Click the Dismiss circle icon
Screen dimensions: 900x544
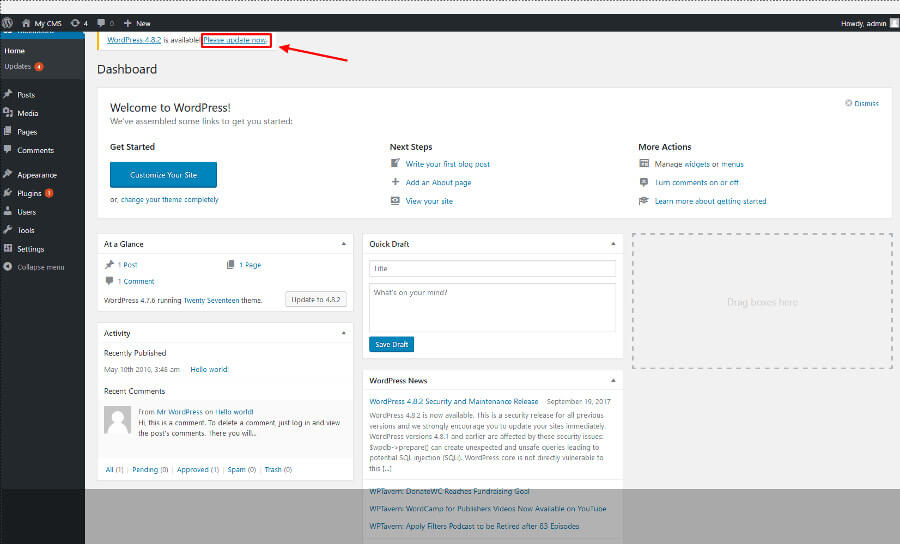point(848,103)
